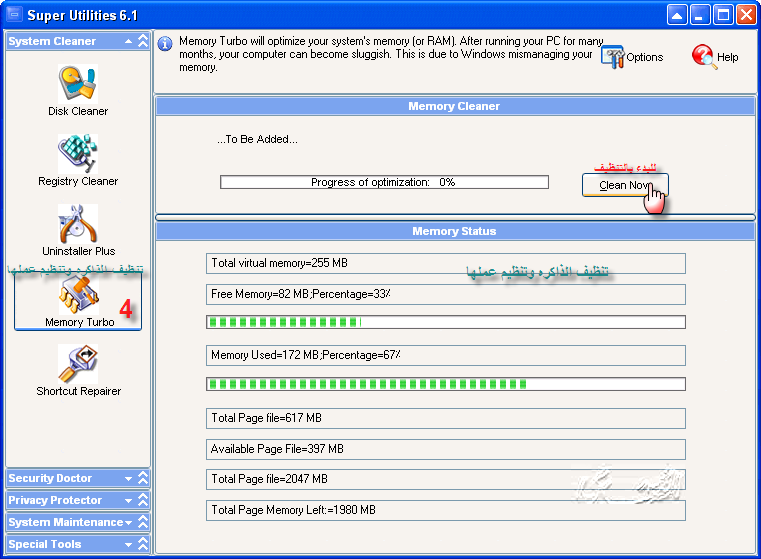
Task: Open the System Cleaner panel header
Action: tap(78, 41)
